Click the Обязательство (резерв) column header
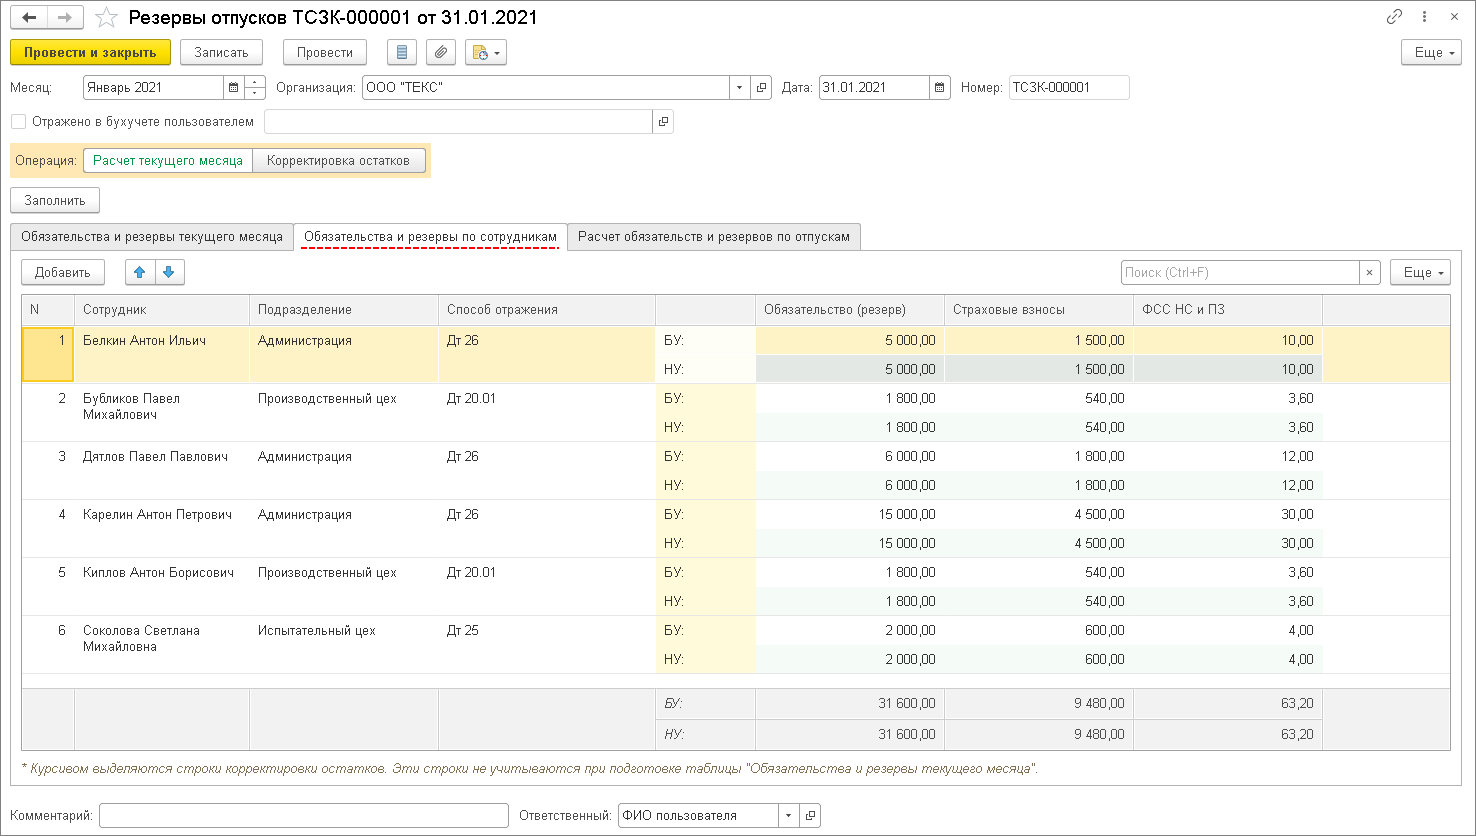1476x836 pixels. click(x=850, y=310)
